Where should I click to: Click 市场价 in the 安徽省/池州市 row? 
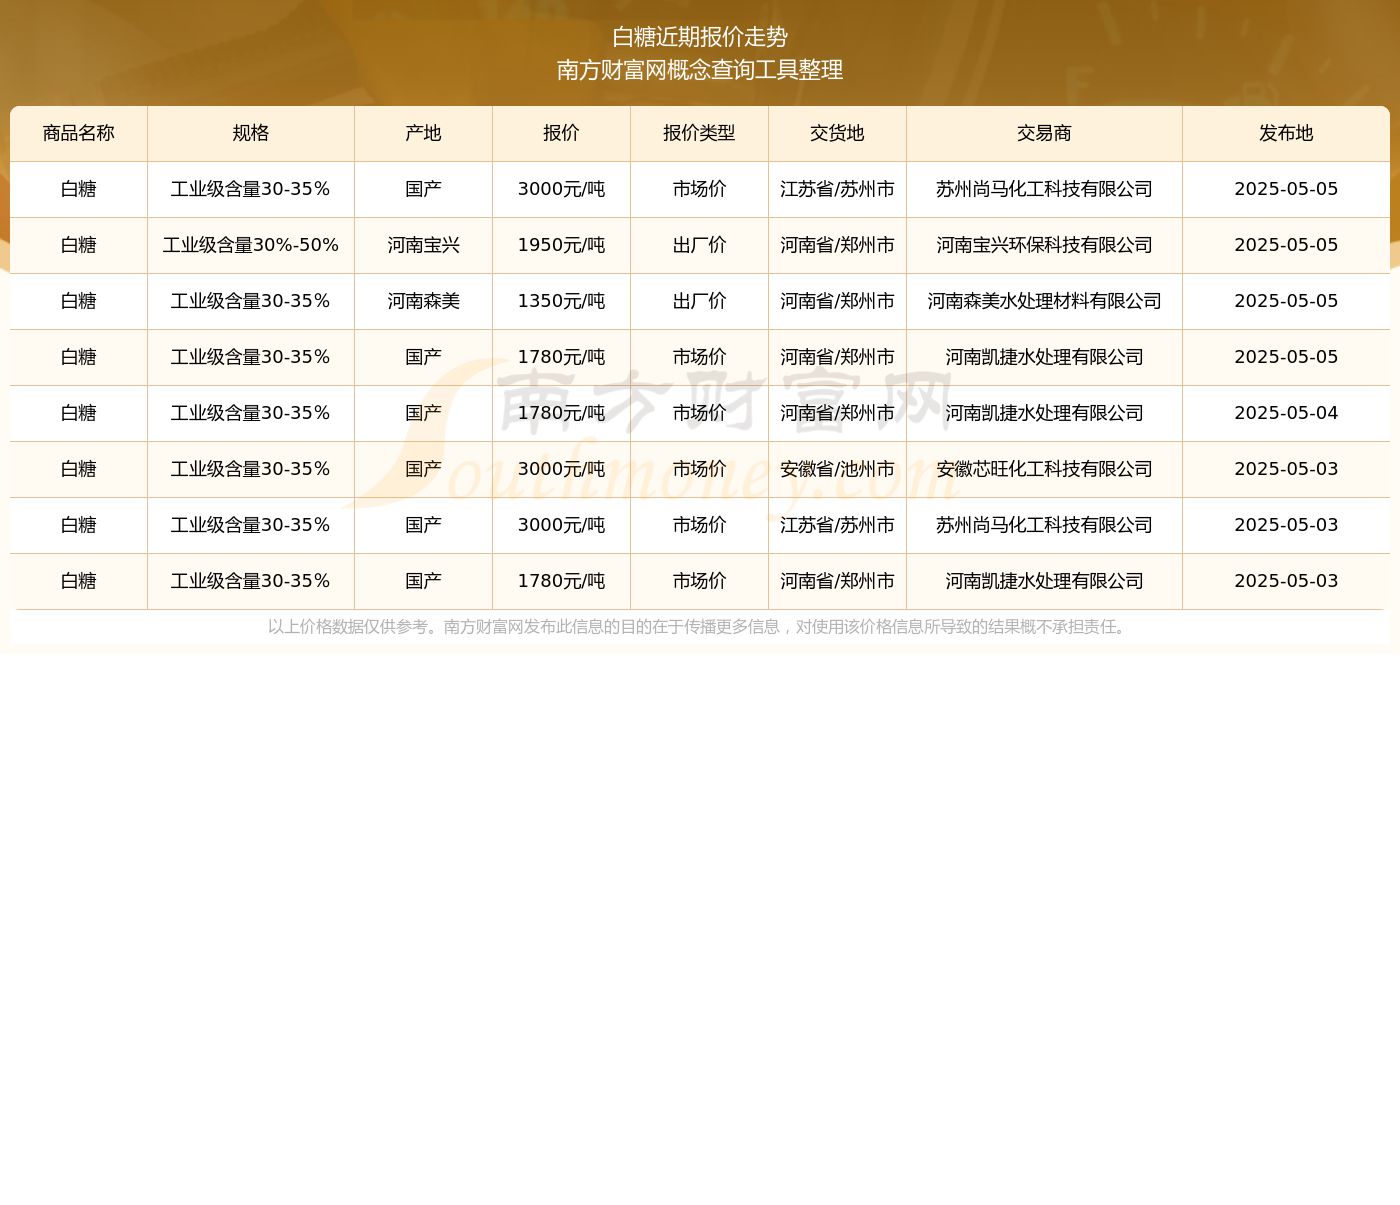click(700, 470)
